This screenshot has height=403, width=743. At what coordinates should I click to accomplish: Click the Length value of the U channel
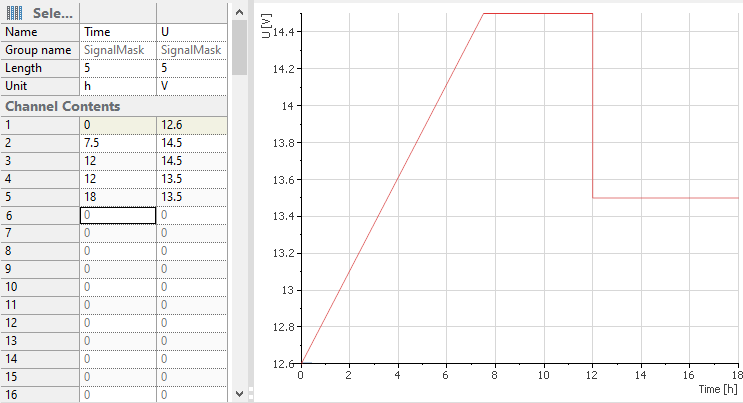pos(192,68)
